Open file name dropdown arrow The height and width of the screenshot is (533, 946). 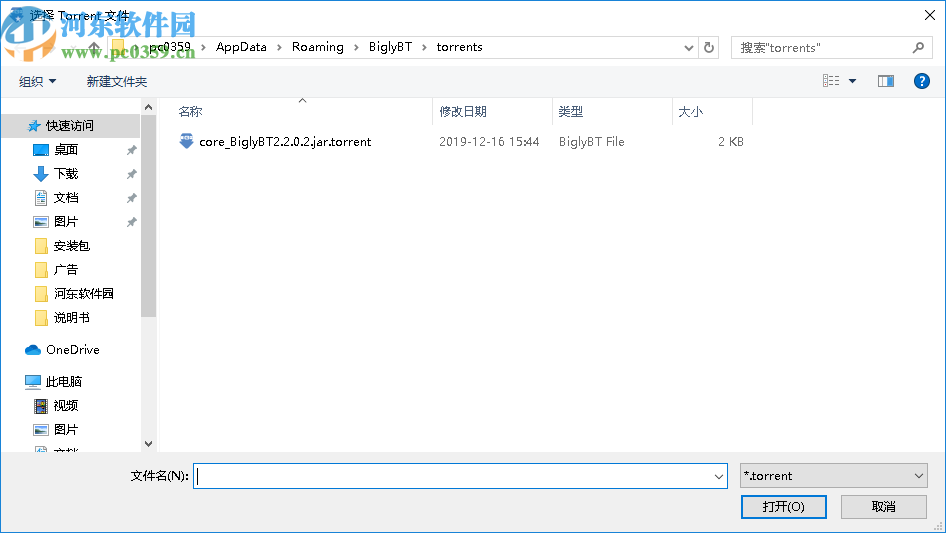click(x=719, y=476)
